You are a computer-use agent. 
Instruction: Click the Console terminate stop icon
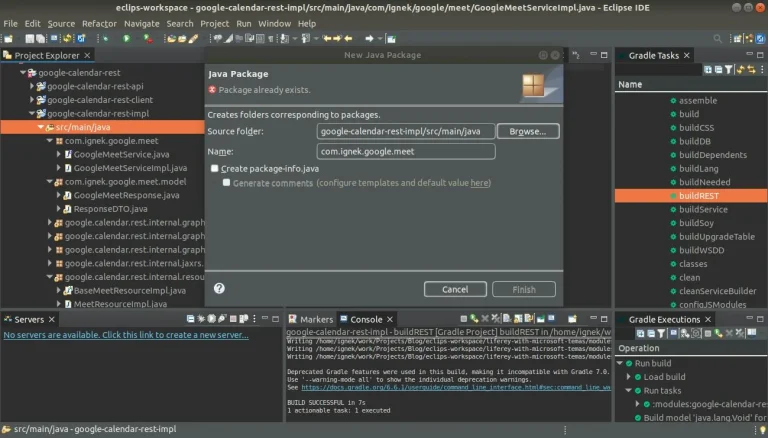(x=463, y=319)
